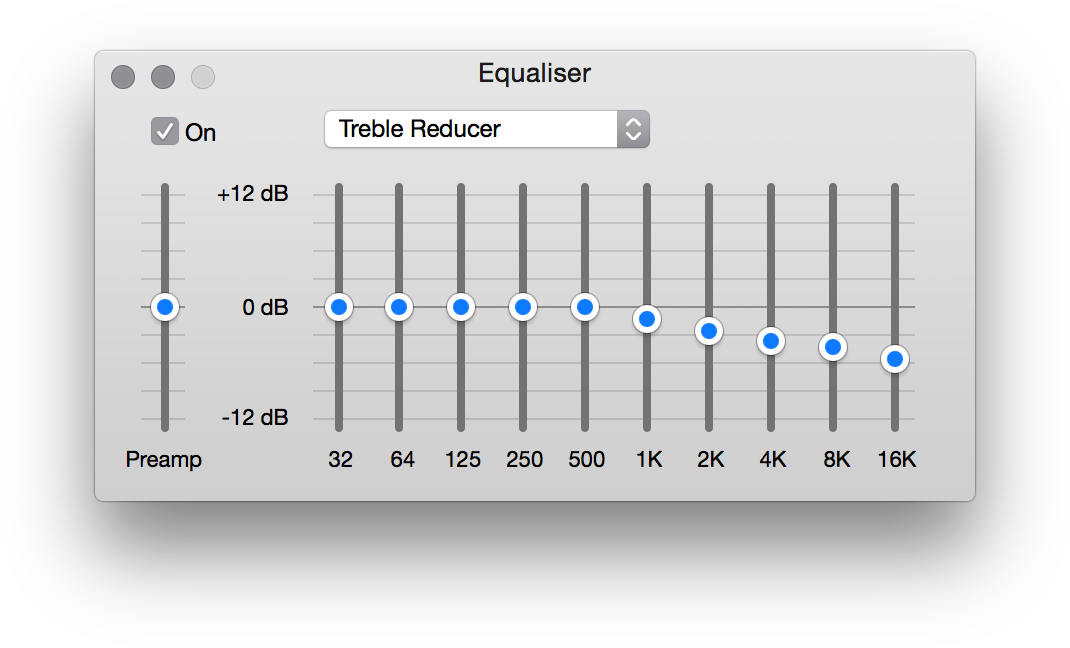The image size is (1070, 648).
Task: Click the 2K band slider knob
Action: pyautogui.click(x=709, y=331)
